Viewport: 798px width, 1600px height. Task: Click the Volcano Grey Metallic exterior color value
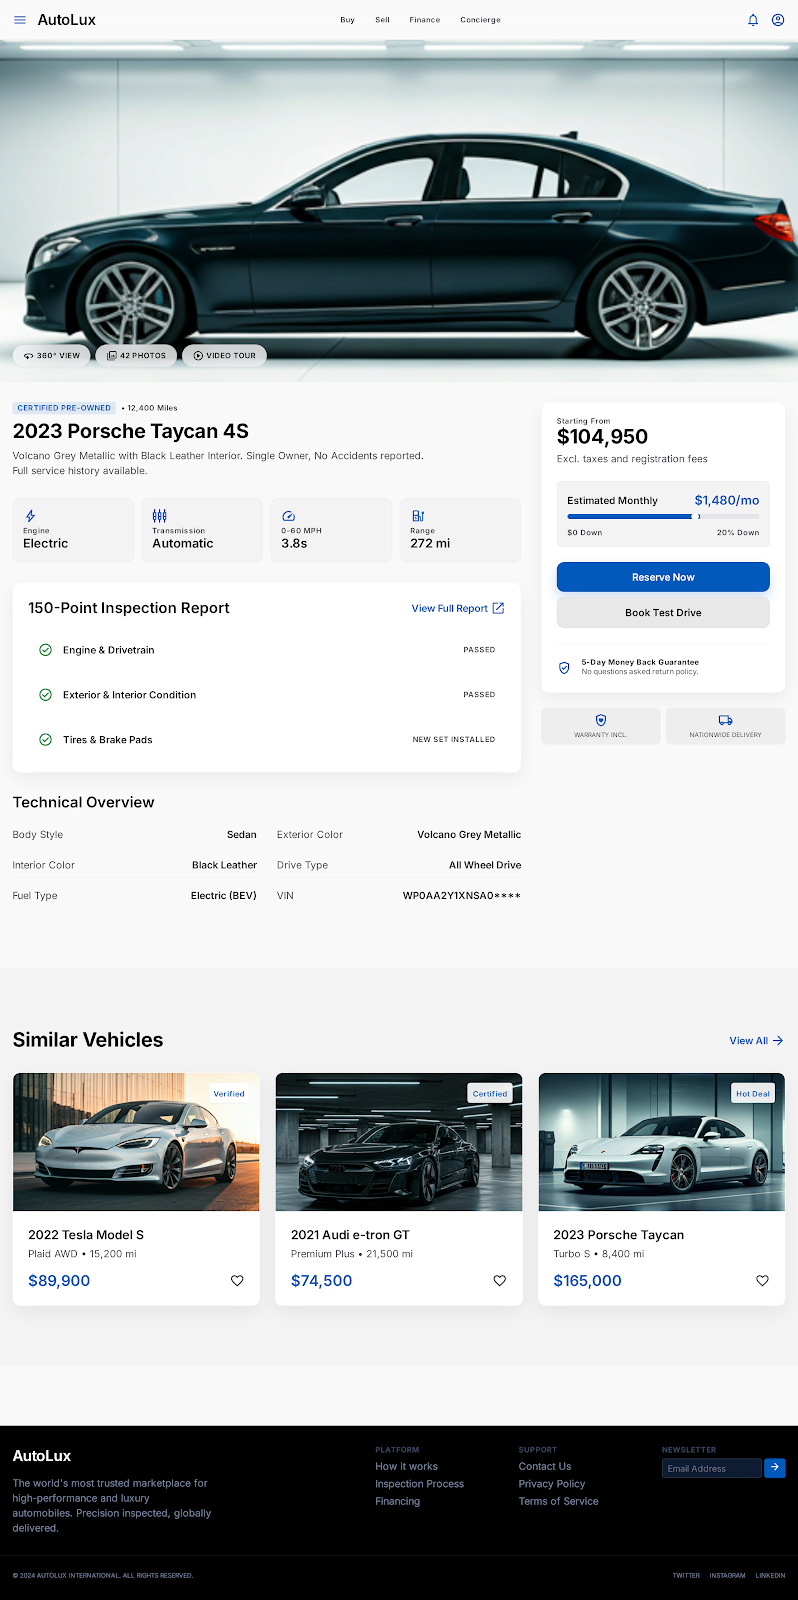coord(469,835)
